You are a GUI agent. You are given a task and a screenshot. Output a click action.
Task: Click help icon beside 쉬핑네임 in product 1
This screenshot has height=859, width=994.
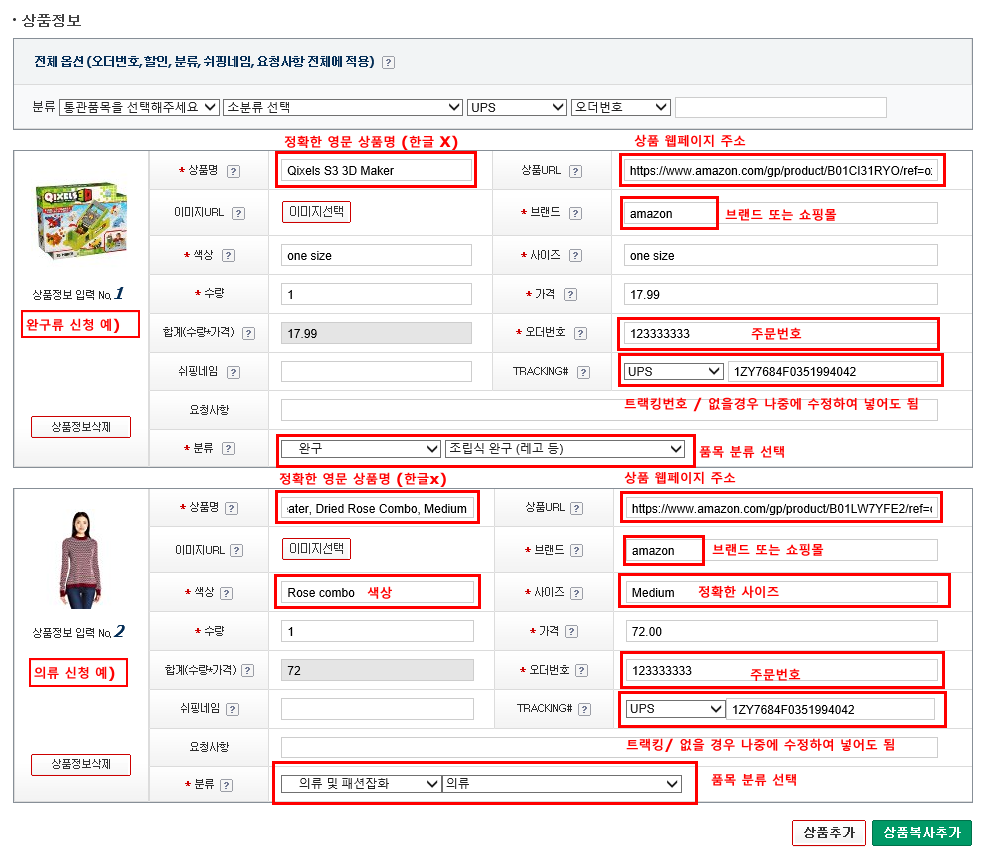click(x=233, y=373)
